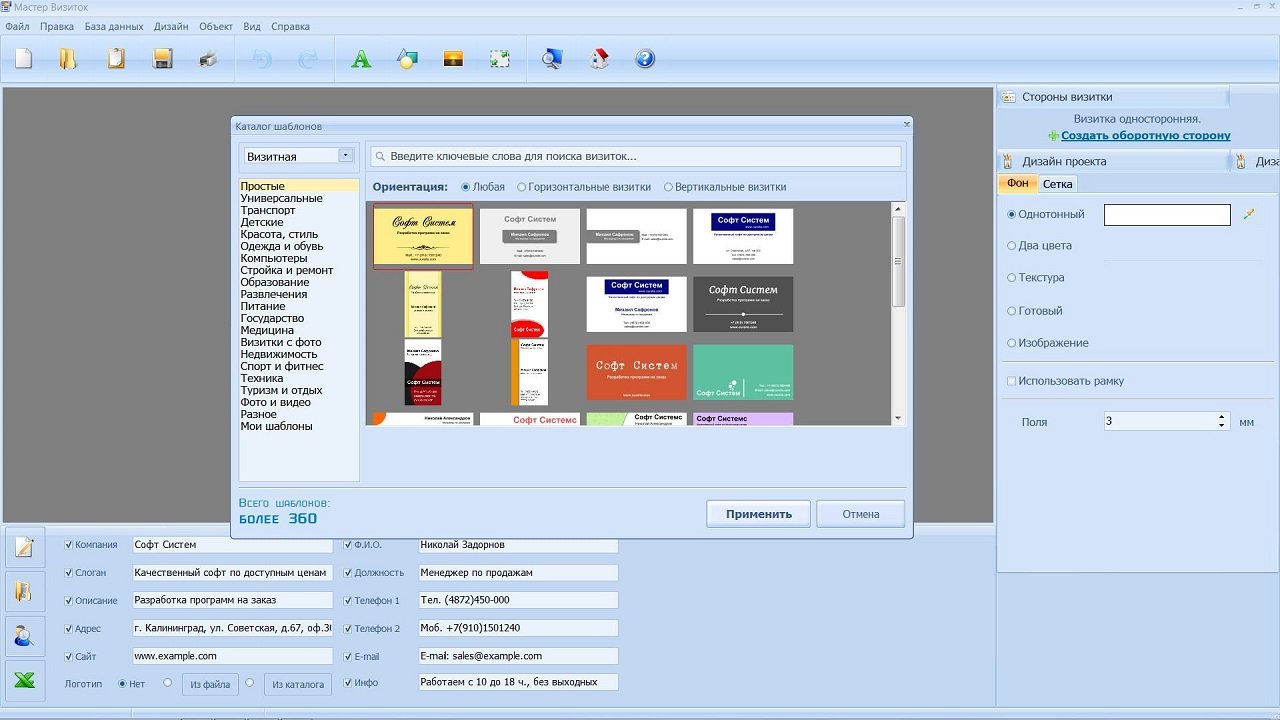Click the insert picture icon
This screenshot has height=720, width=1280.
[453, 59]
